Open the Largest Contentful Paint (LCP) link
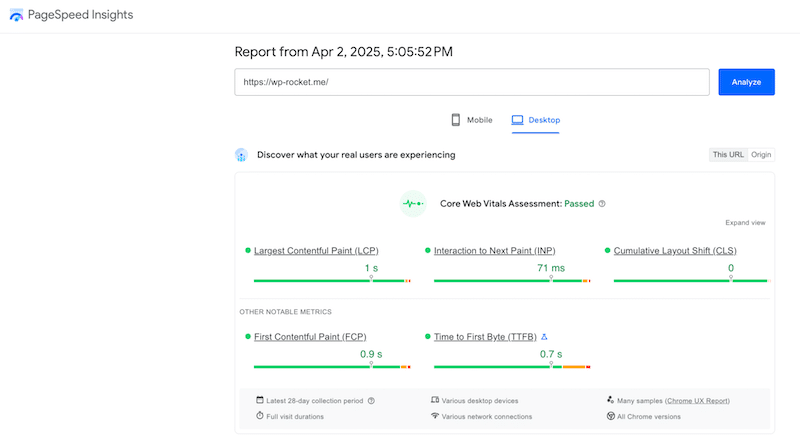 coord(316,251)
